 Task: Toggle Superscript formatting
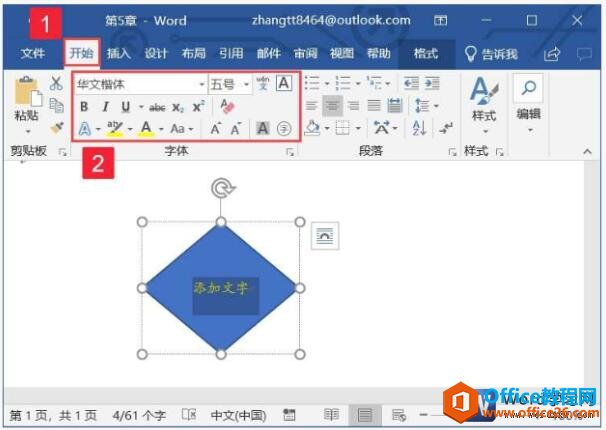pyautogui.click(x=198, y=106)
